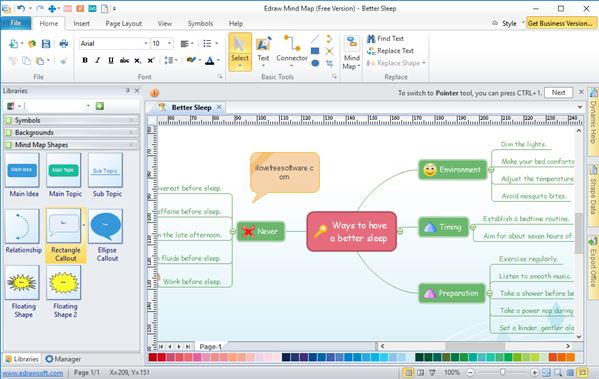Select the line drawing tool
The width and height of the screenshot is (599, 379).
point(315,39)
